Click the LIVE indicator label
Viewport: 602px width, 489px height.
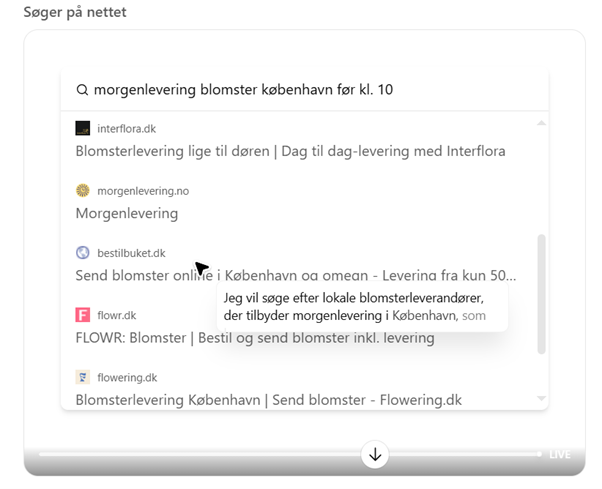[560, 455]
